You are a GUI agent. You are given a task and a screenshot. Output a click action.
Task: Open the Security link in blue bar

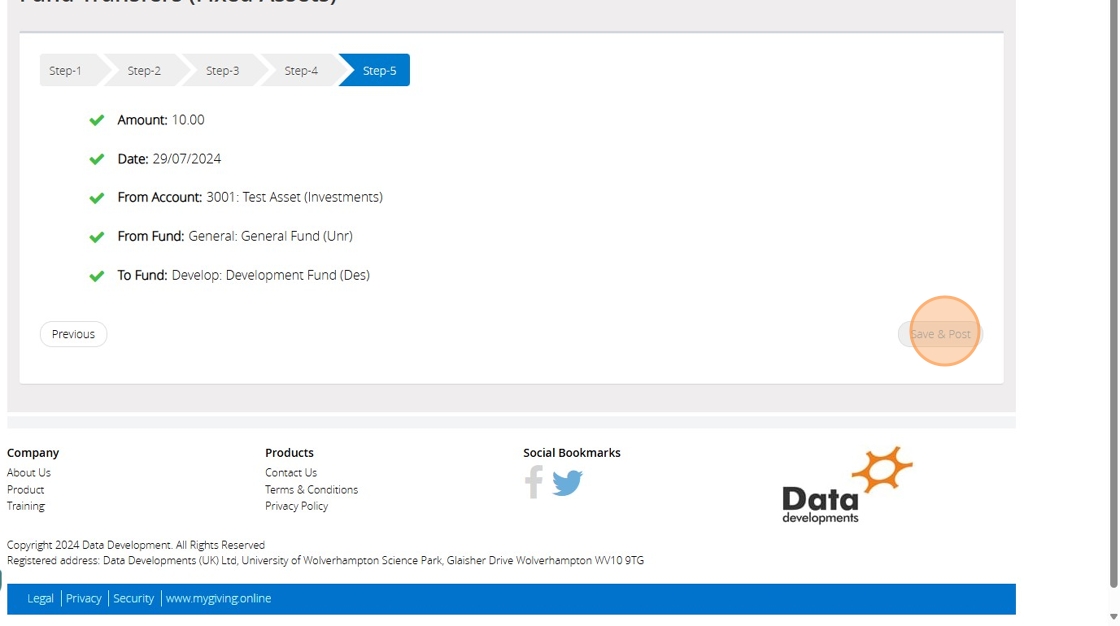[x=134, y=598]
